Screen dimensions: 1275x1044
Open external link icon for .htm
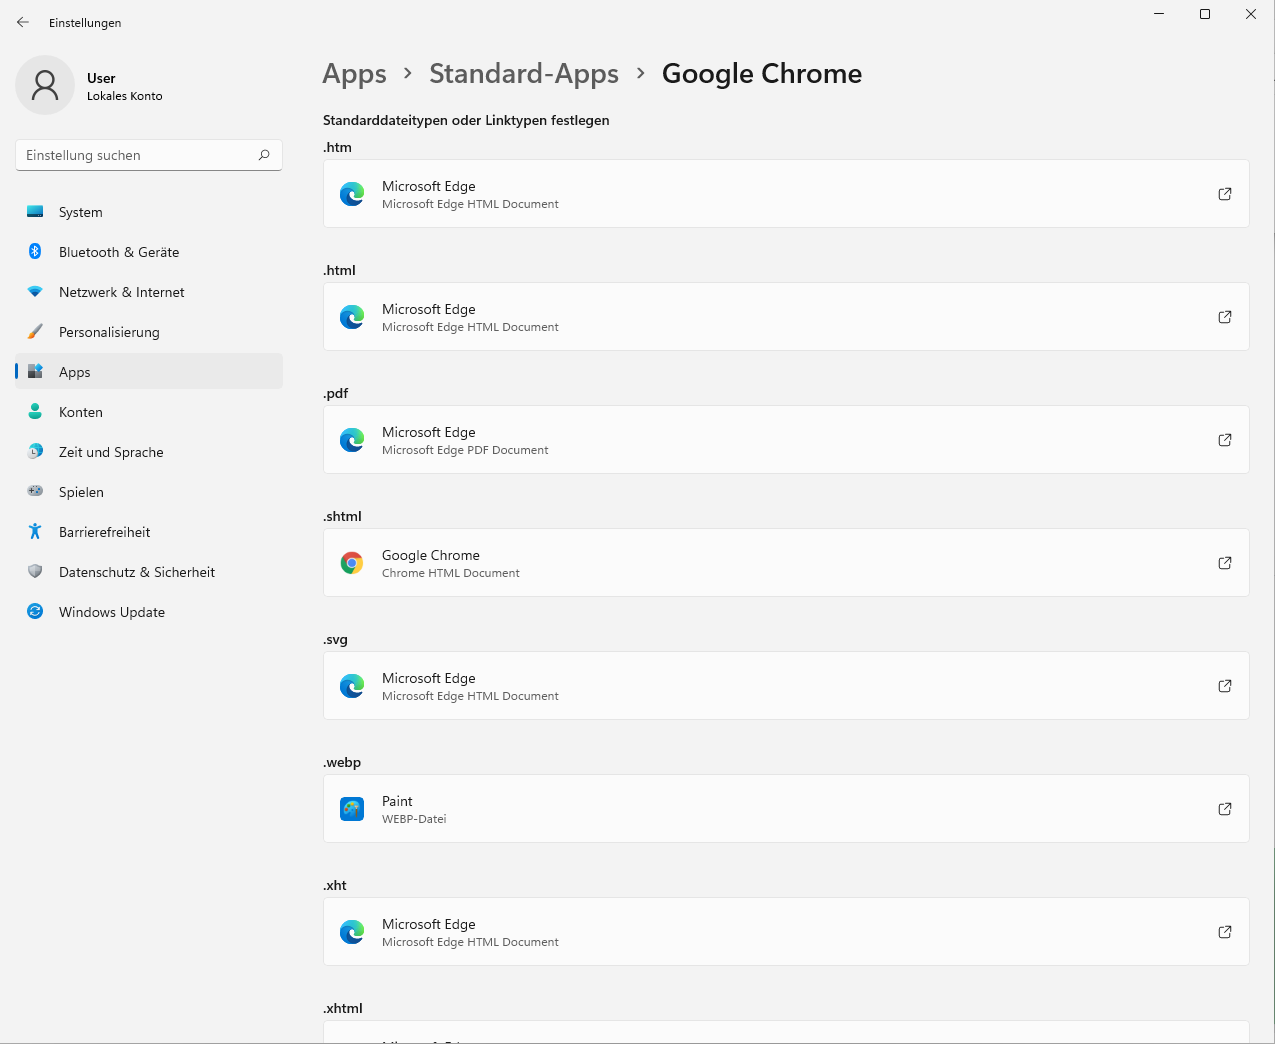click(1224, 194)
